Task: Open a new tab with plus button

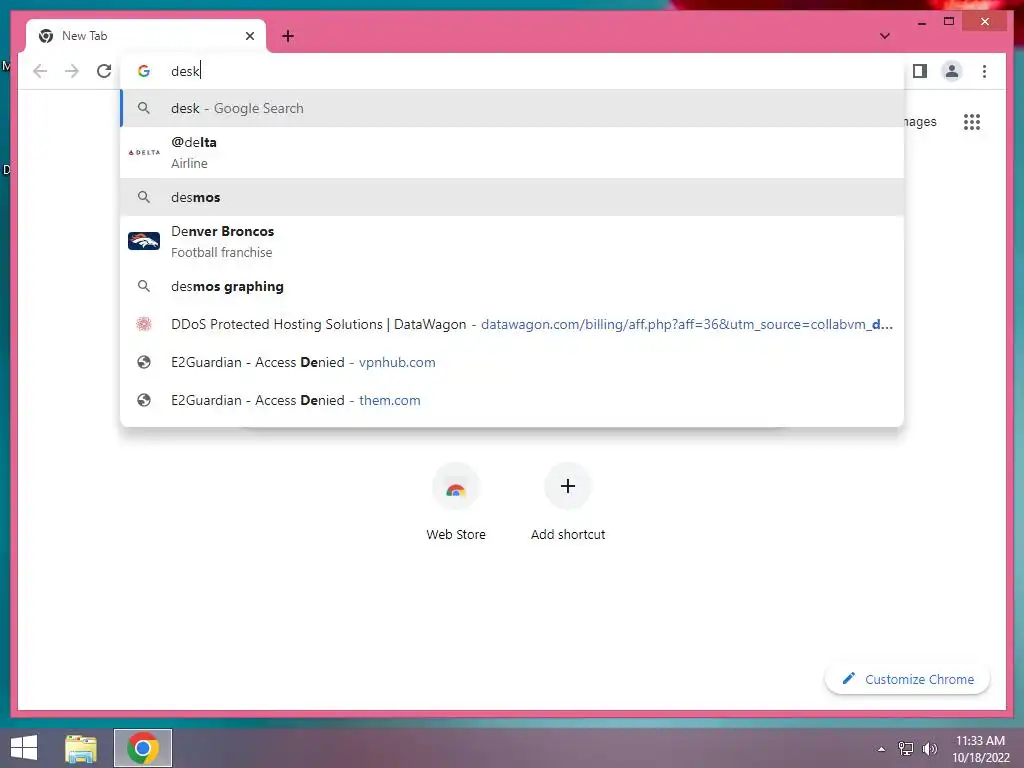Action: pos(288,36)
